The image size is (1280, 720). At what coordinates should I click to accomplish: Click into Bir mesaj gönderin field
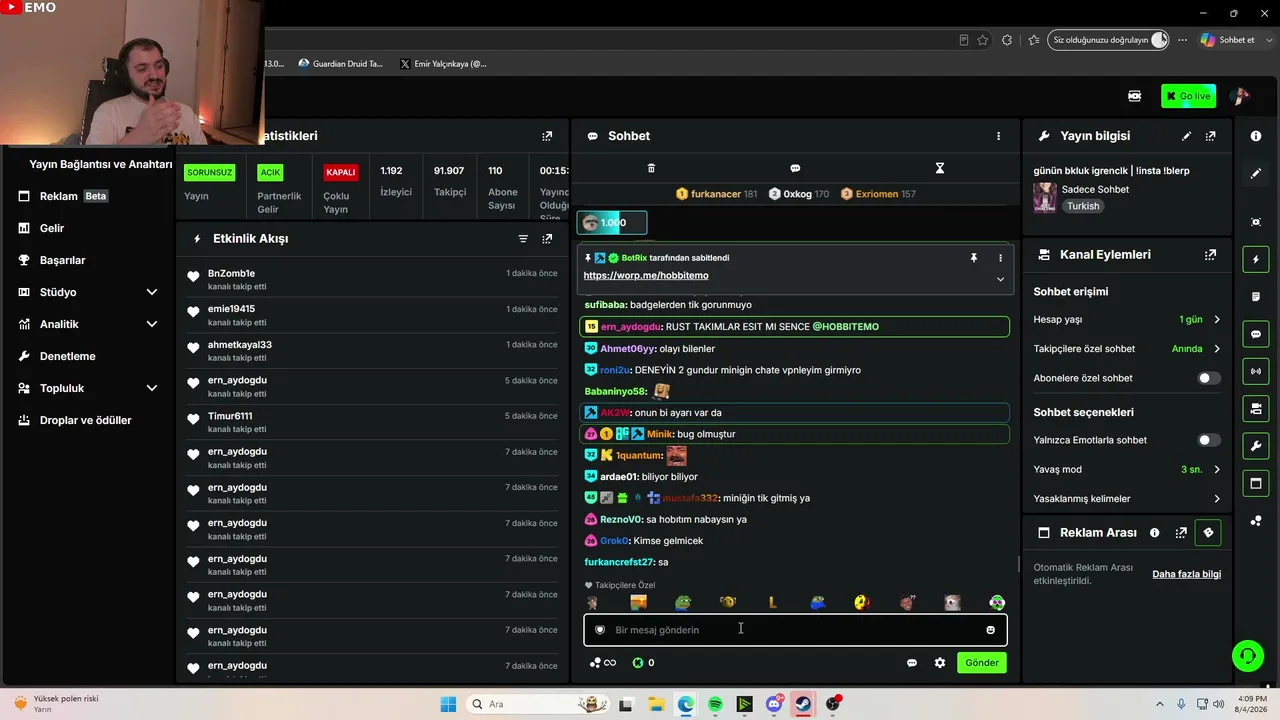[795, 630]
